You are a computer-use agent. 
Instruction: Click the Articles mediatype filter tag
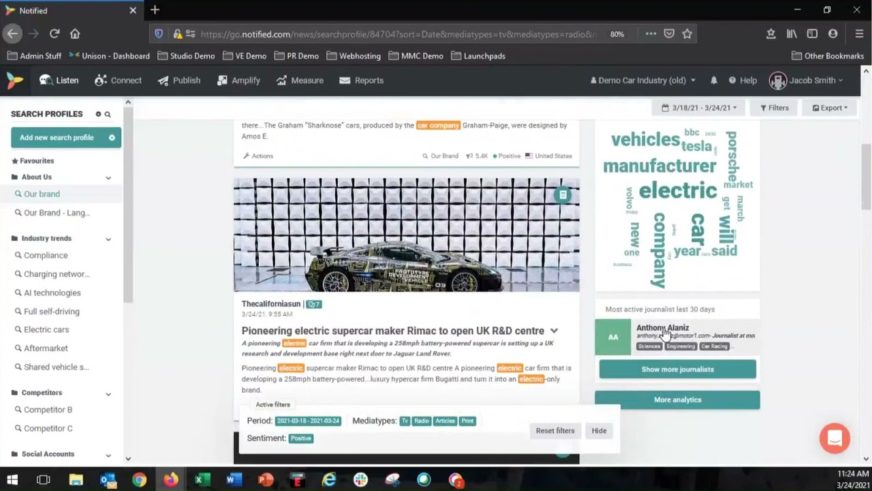tap(445, 421)
